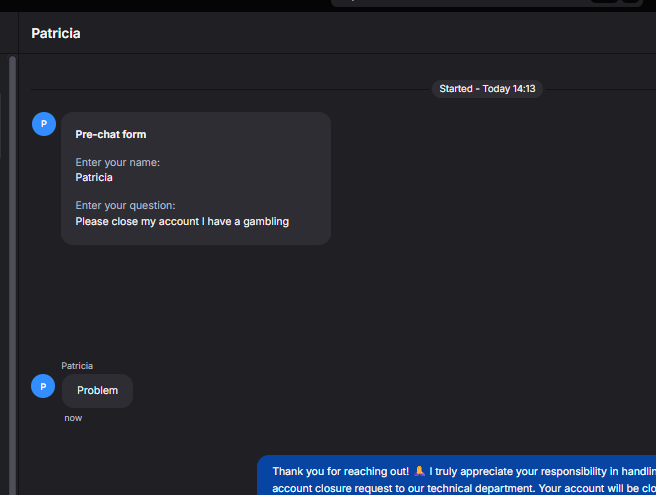Click the Patricia chat header title

click(56, 33)
